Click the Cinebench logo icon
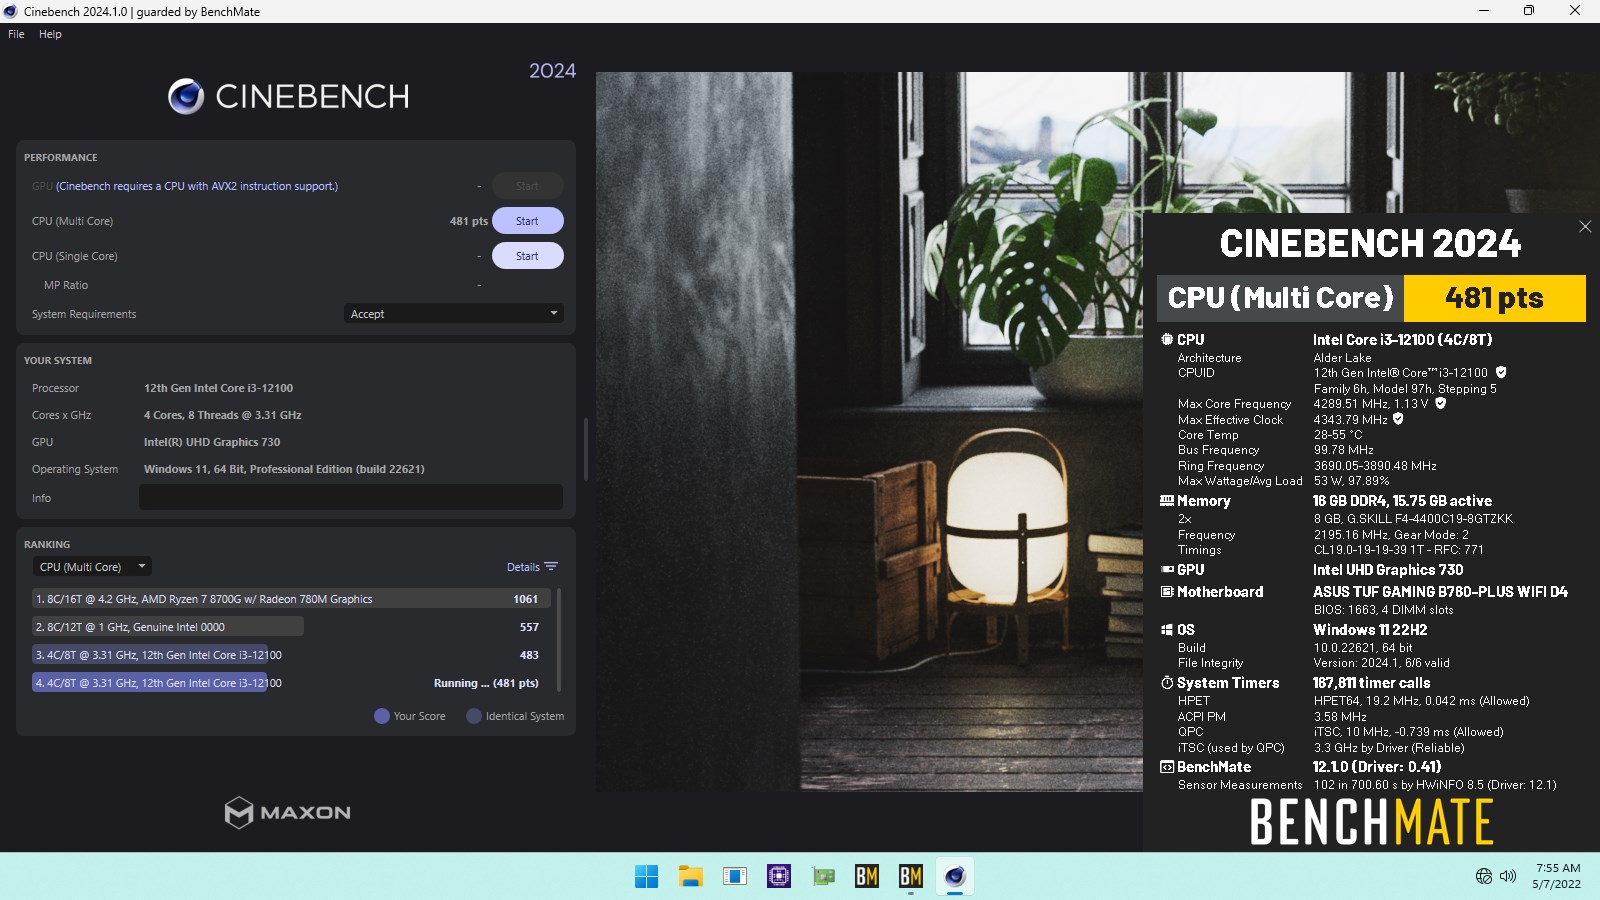Viewport: 1600px width, 900px height. click(186, 96)
